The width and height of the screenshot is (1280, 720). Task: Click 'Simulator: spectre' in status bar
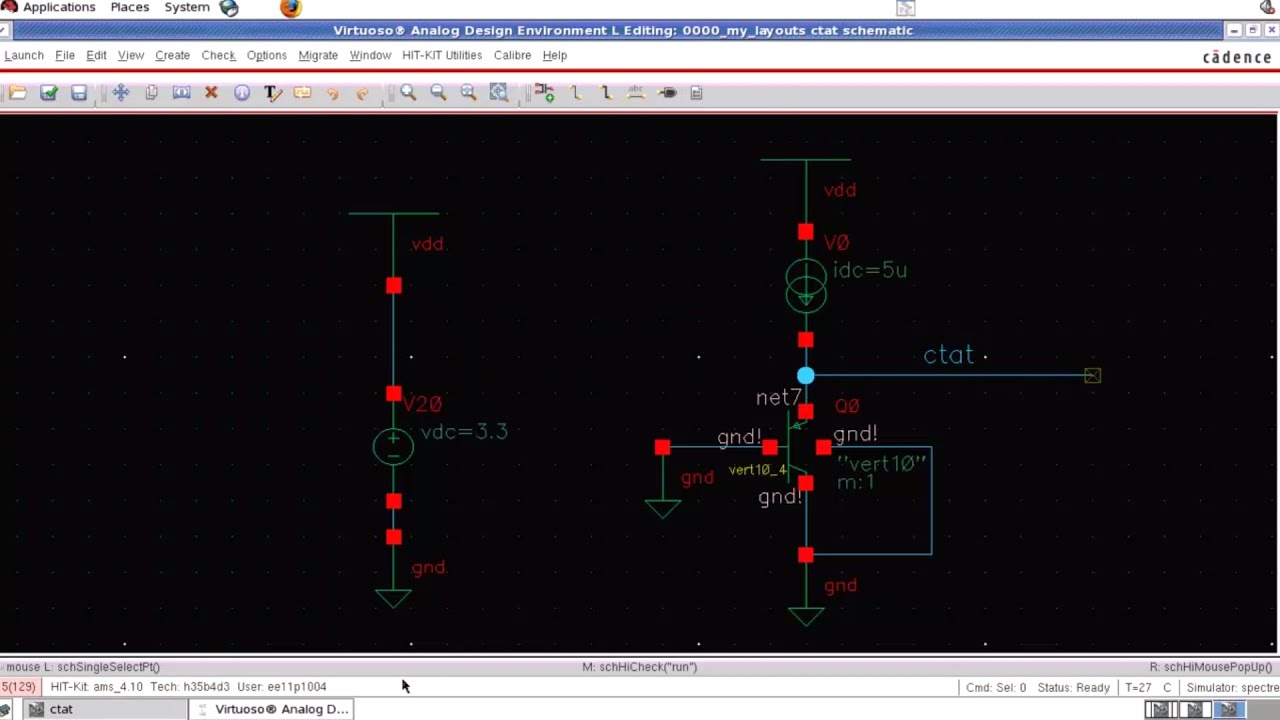1233,687
